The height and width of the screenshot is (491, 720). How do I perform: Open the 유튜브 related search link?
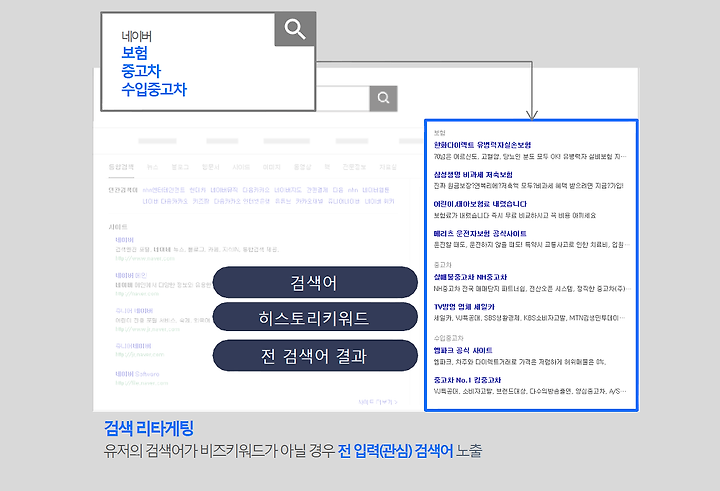tap(283, 201)
